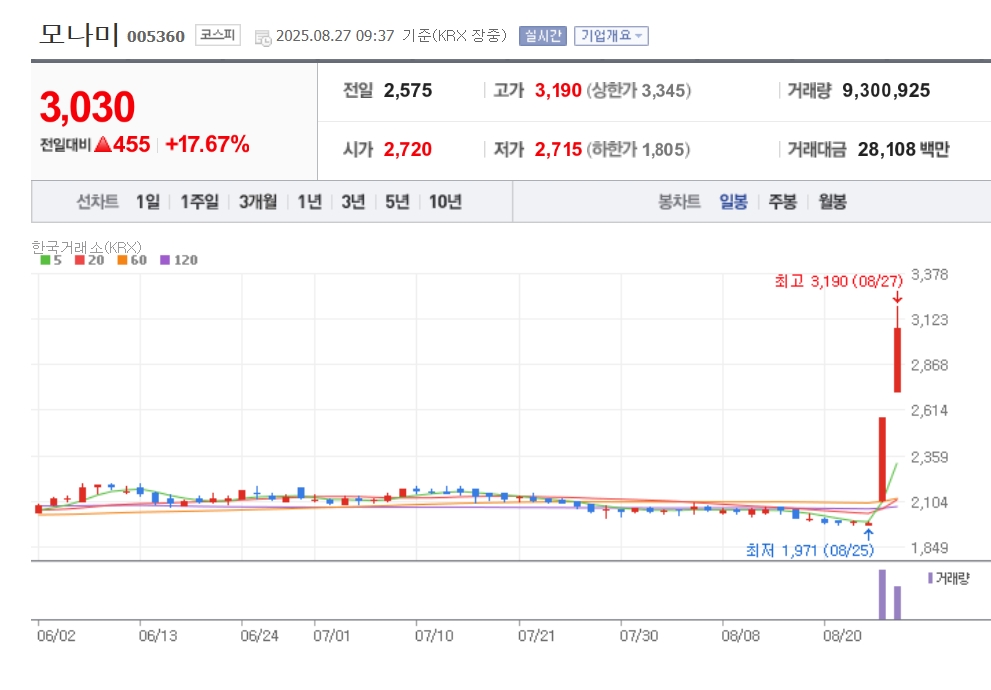Click the 전일 value 2,575
The image size is (991, 690).
coord(408,90)
